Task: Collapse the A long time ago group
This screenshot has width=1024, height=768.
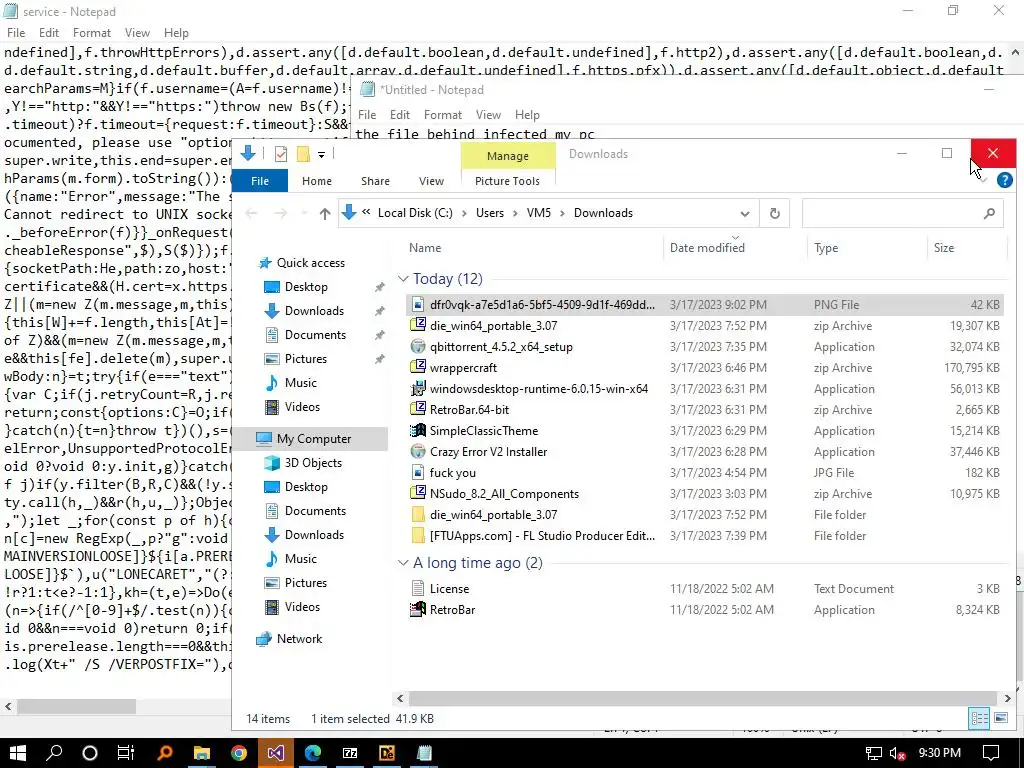Action: tap(403, 563)
